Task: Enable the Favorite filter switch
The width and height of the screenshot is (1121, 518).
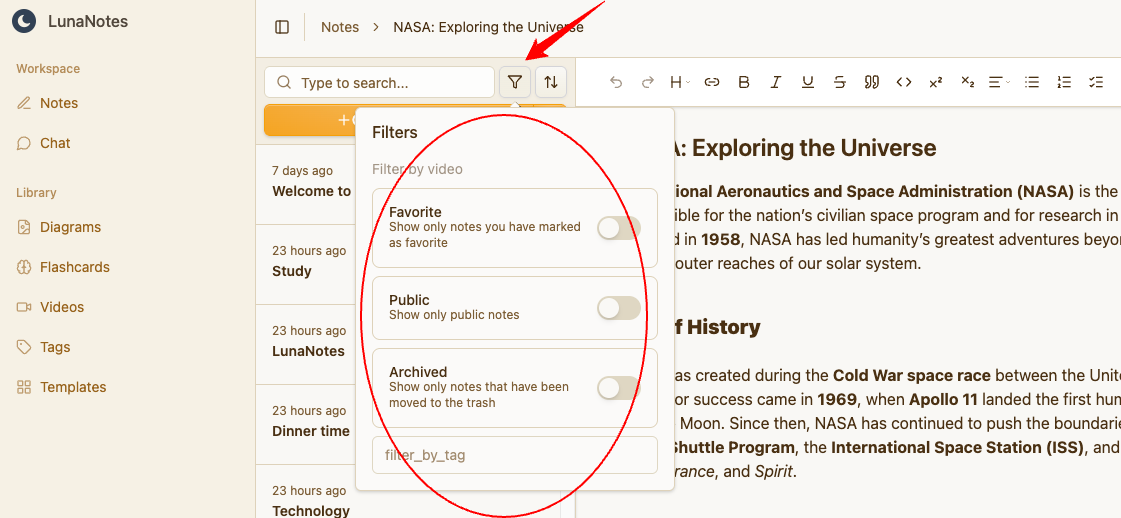Action: (618, 228)
